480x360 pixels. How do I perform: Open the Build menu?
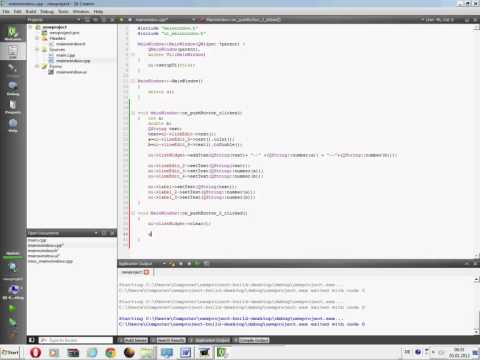click(x=31, y=11)
